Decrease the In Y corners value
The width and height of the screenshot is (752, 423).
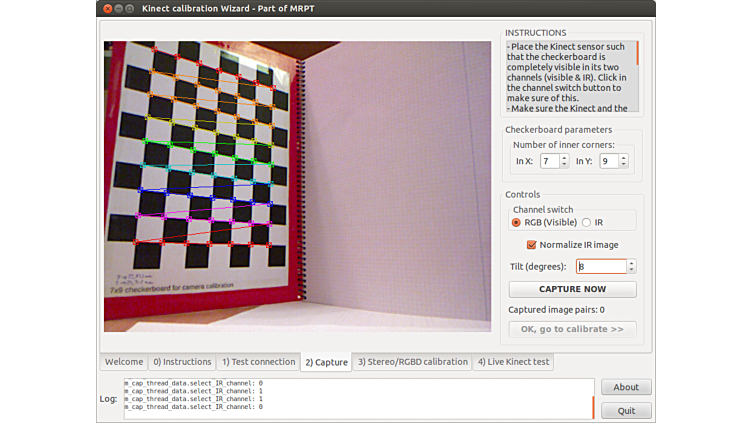point(624,164)
